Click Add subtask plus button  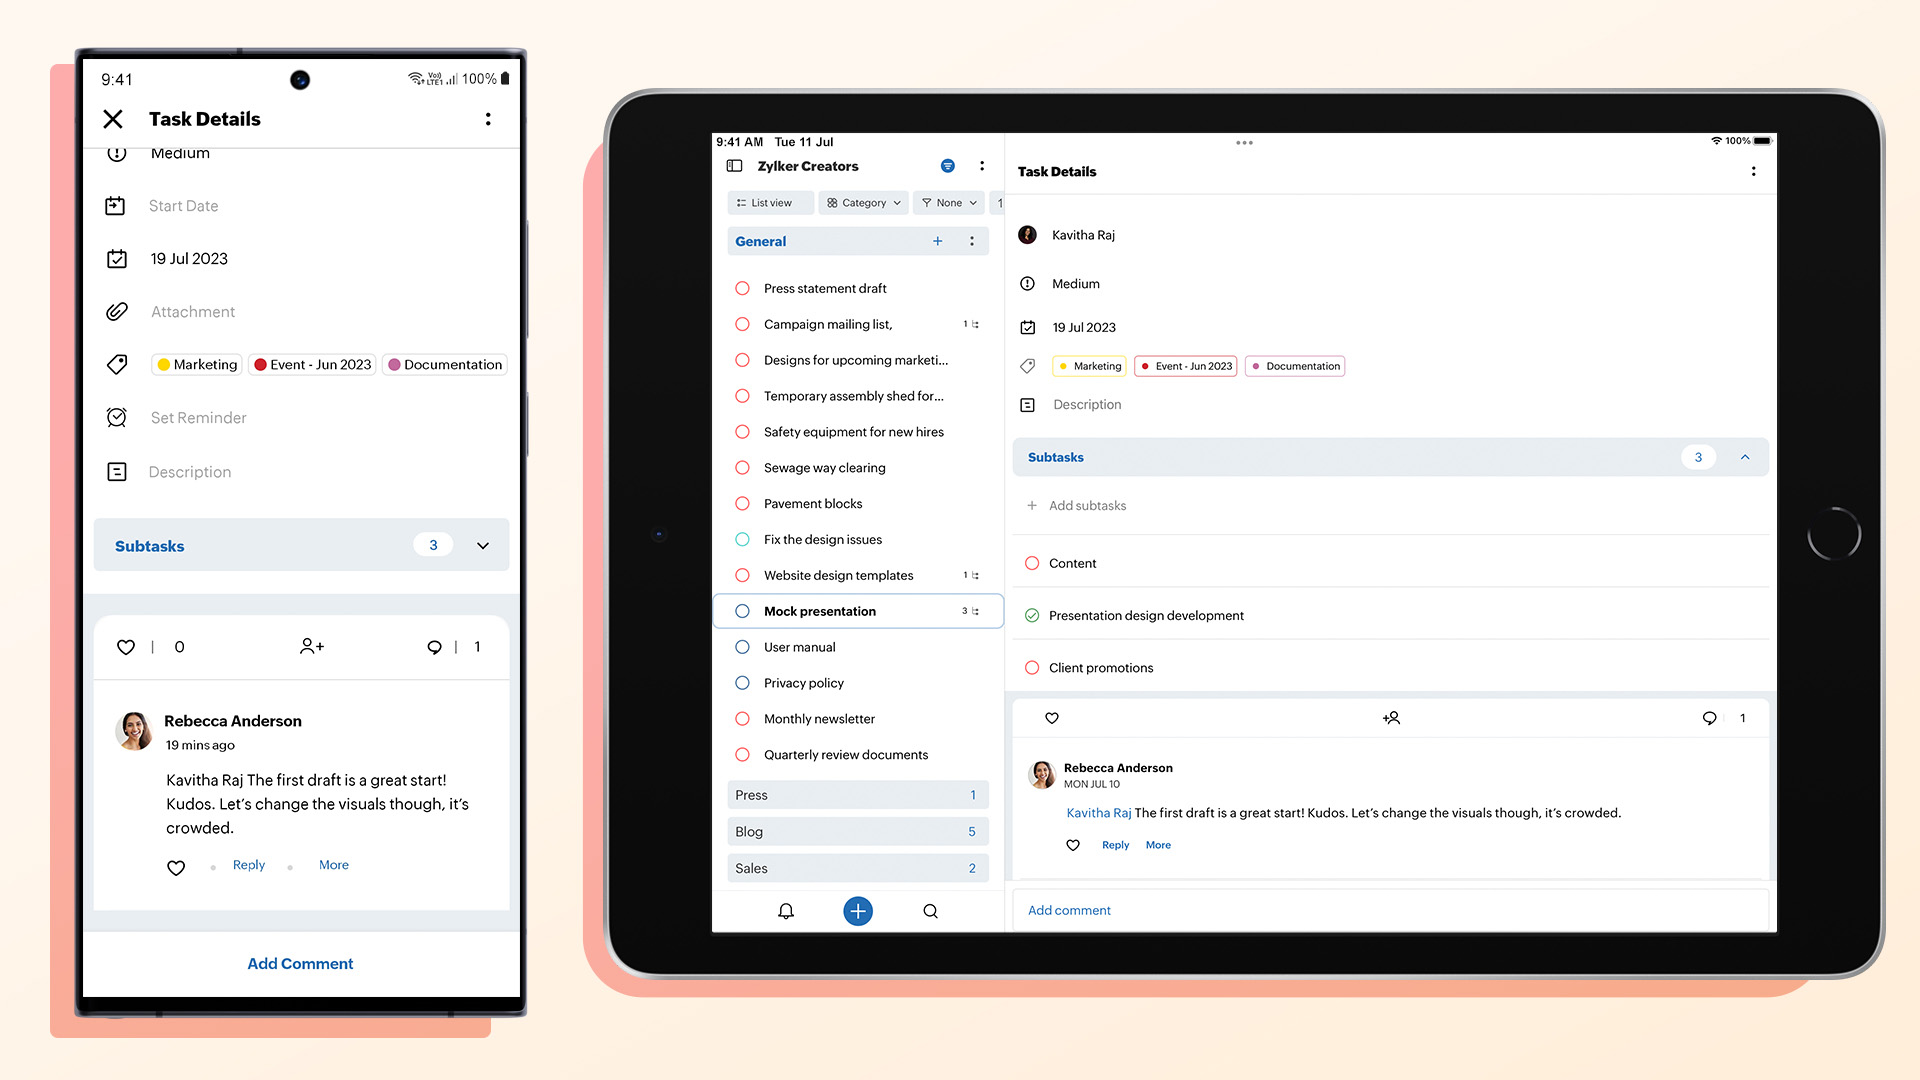(x=1034, y=505)
